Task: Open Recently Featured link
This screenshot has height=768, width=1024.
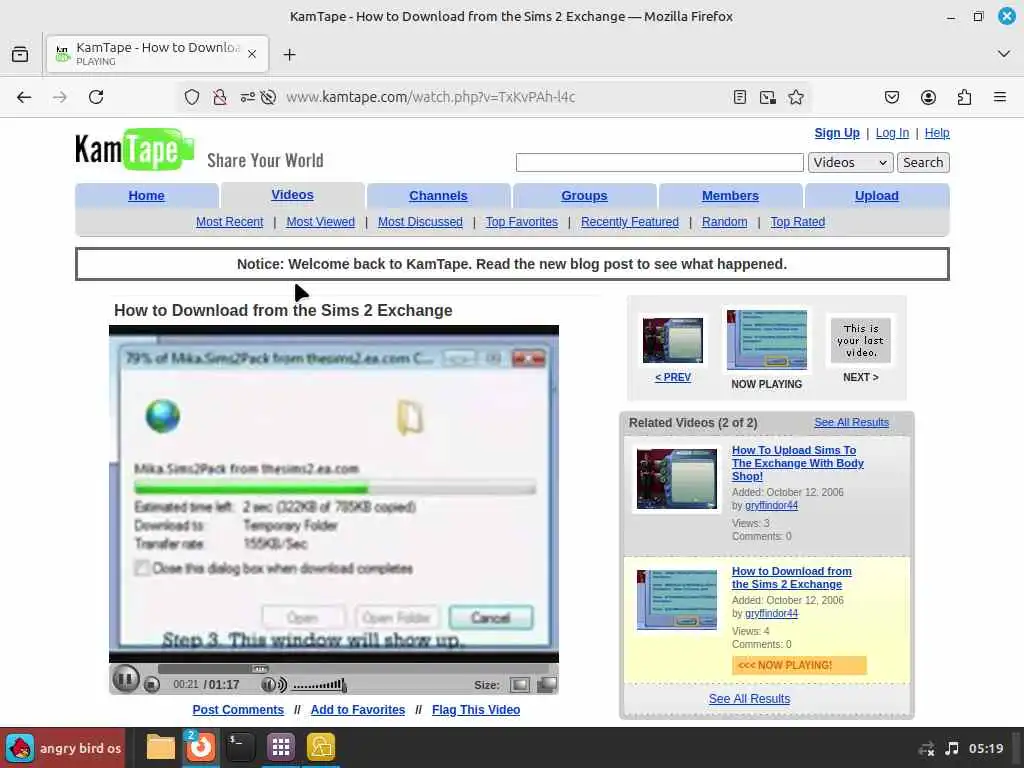Action: point(630,222)
